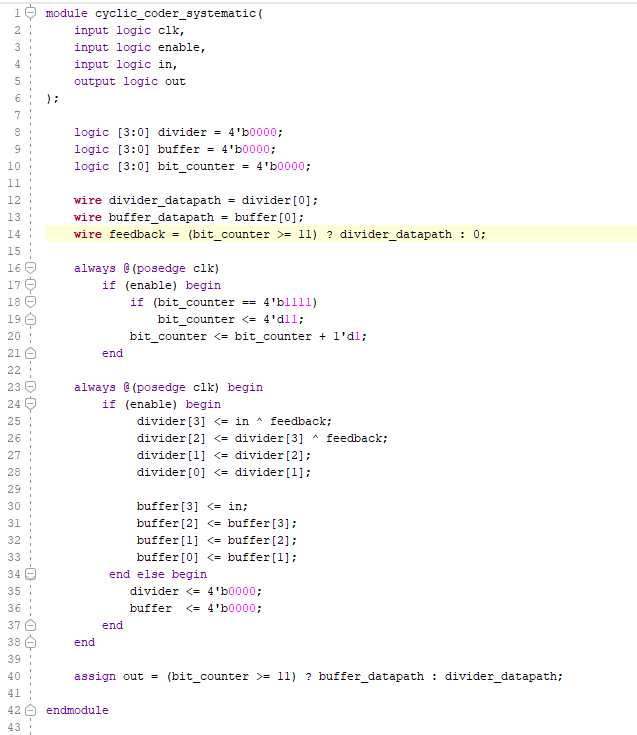Image resolution: width=637 pixels, height=735 pixels.
Task: Click 'feedback' on highlighted line 14
Action: pyautogui.click(x=137, y=234)
